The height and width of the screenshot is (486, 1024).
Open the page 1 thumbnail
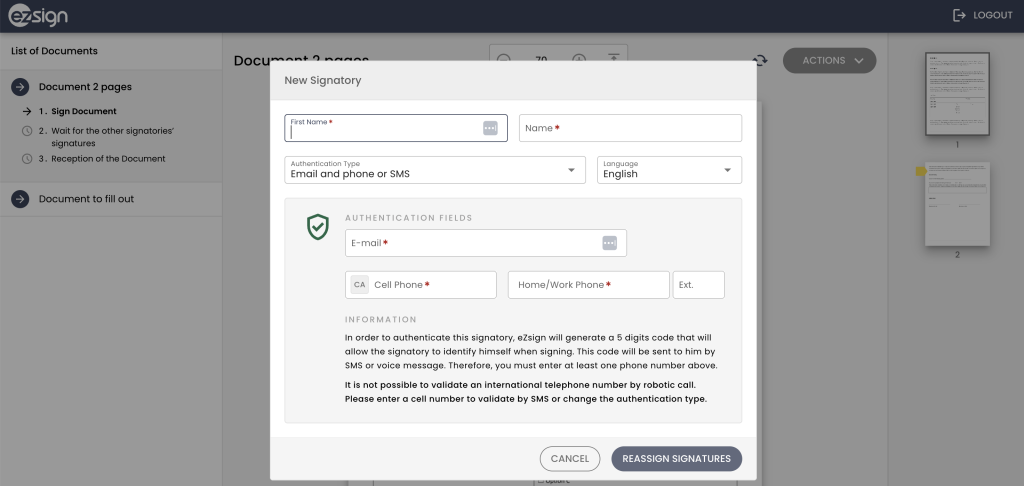(x=956, y=94)
